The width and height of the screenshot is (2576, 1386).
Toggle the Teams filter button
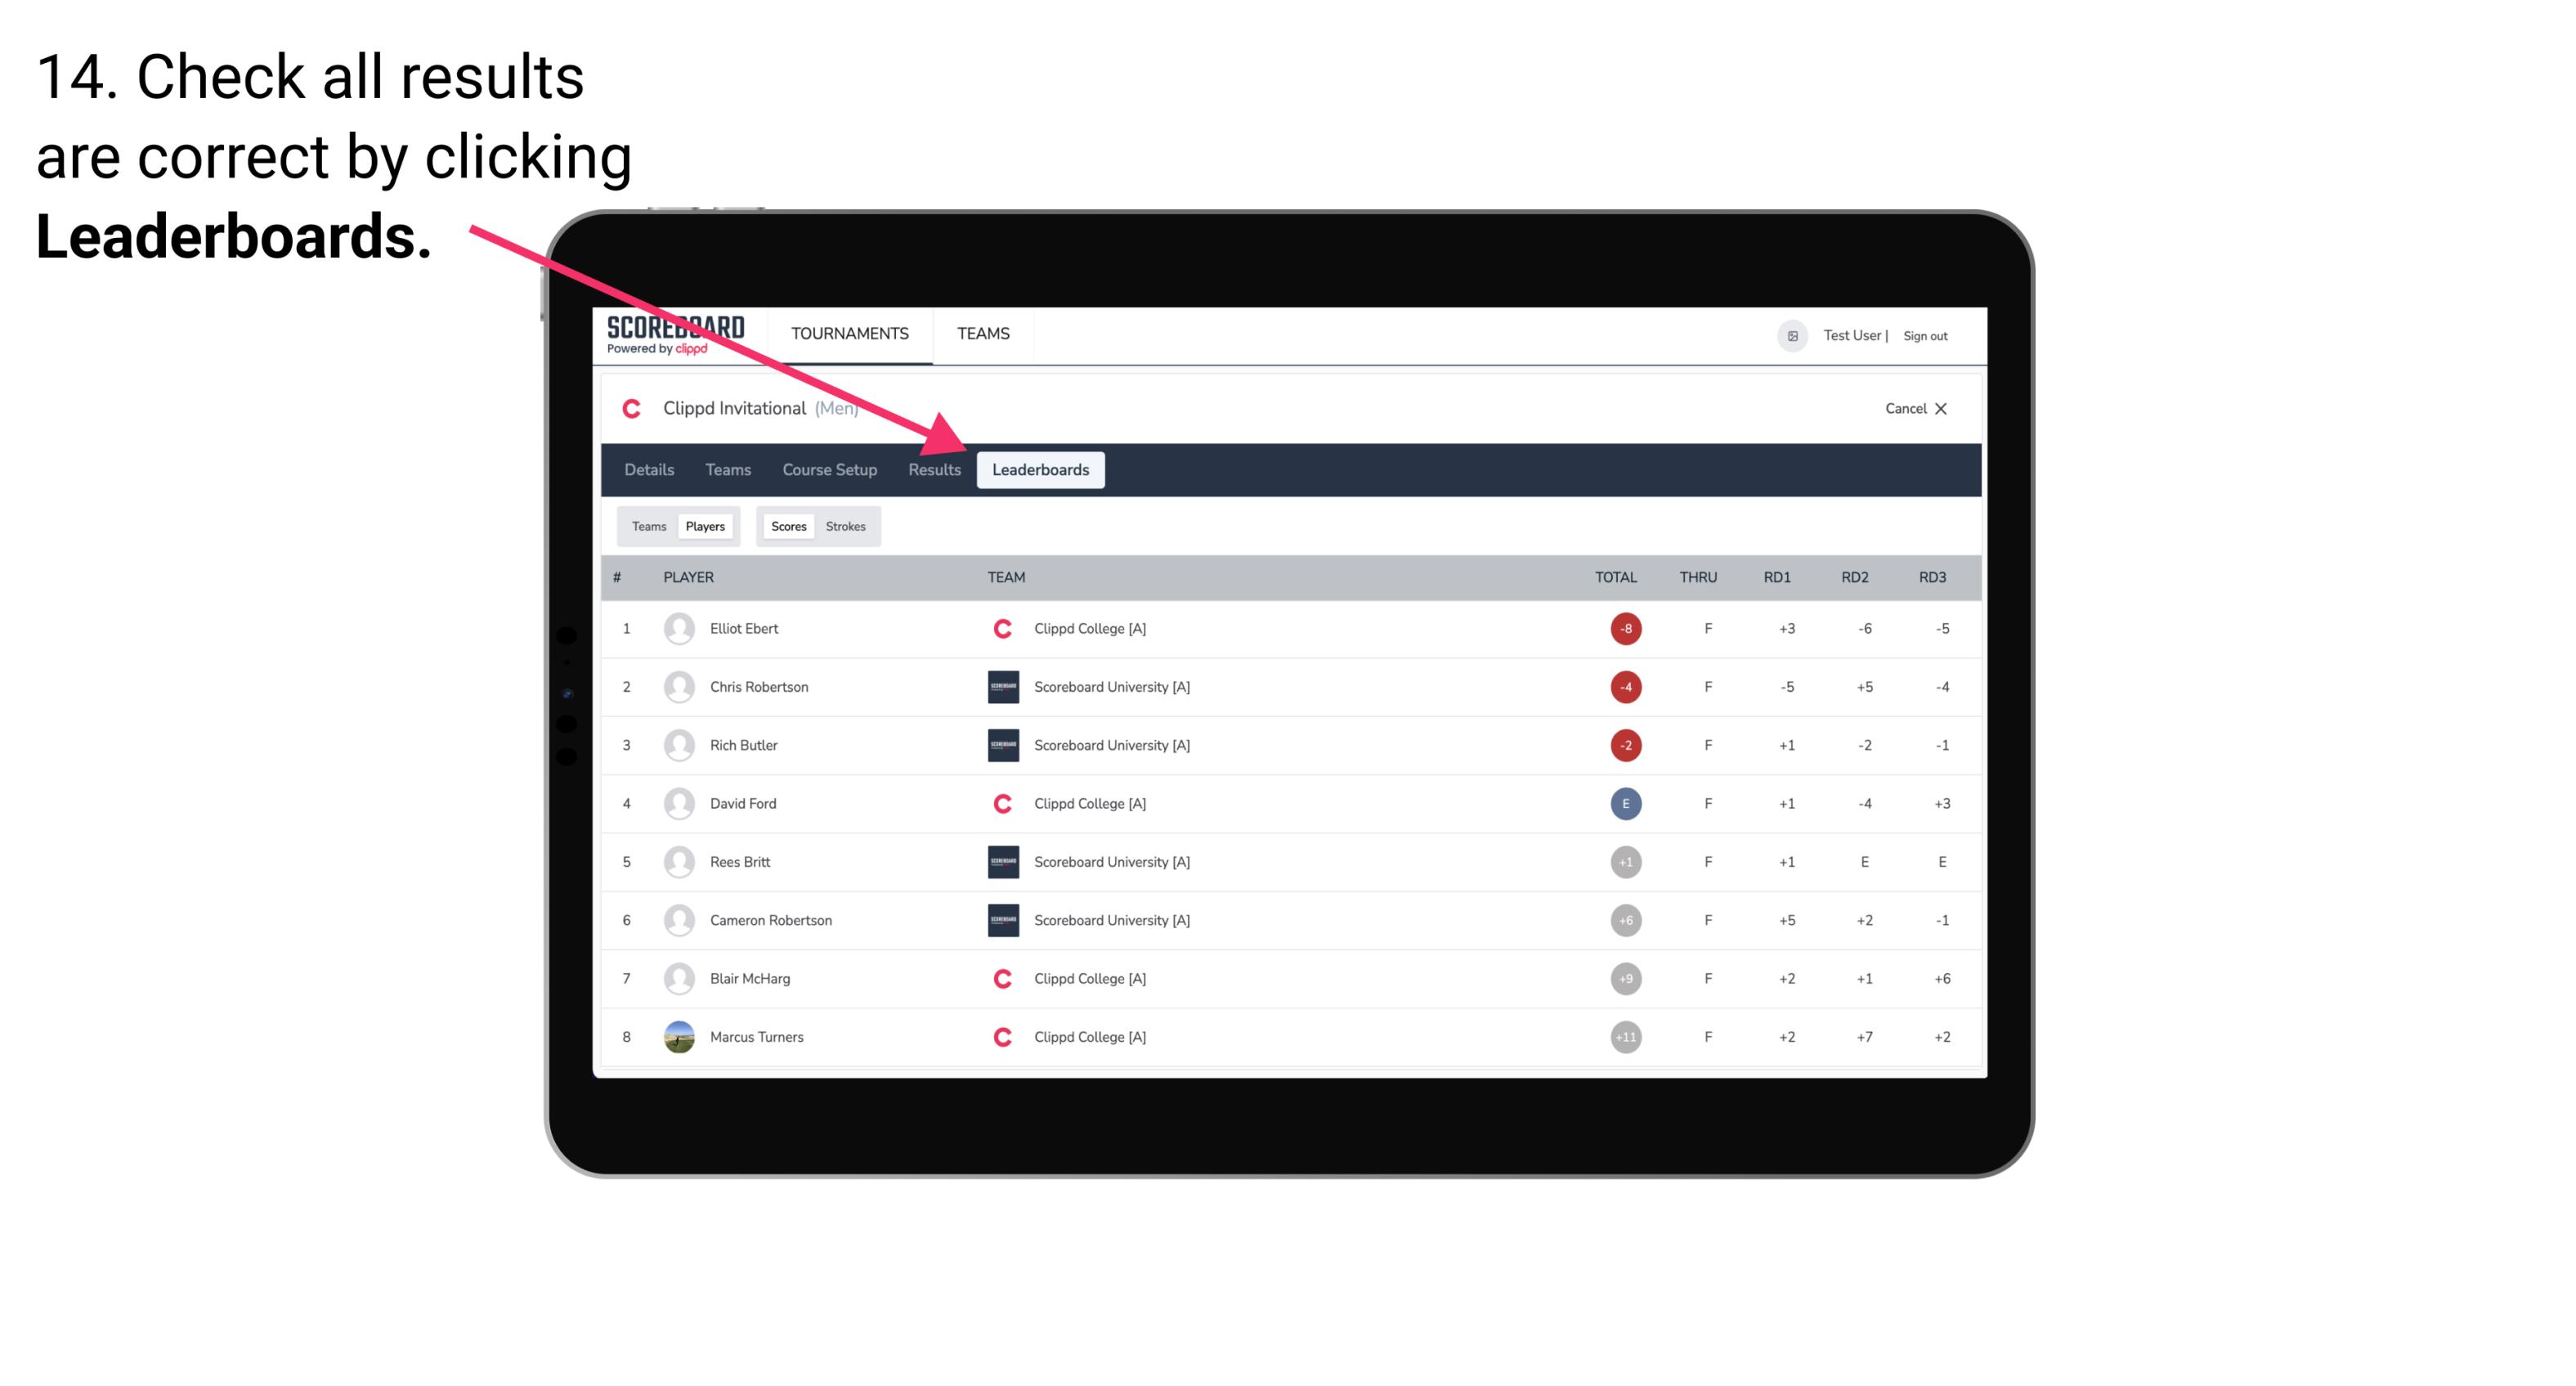click(647, 526)
